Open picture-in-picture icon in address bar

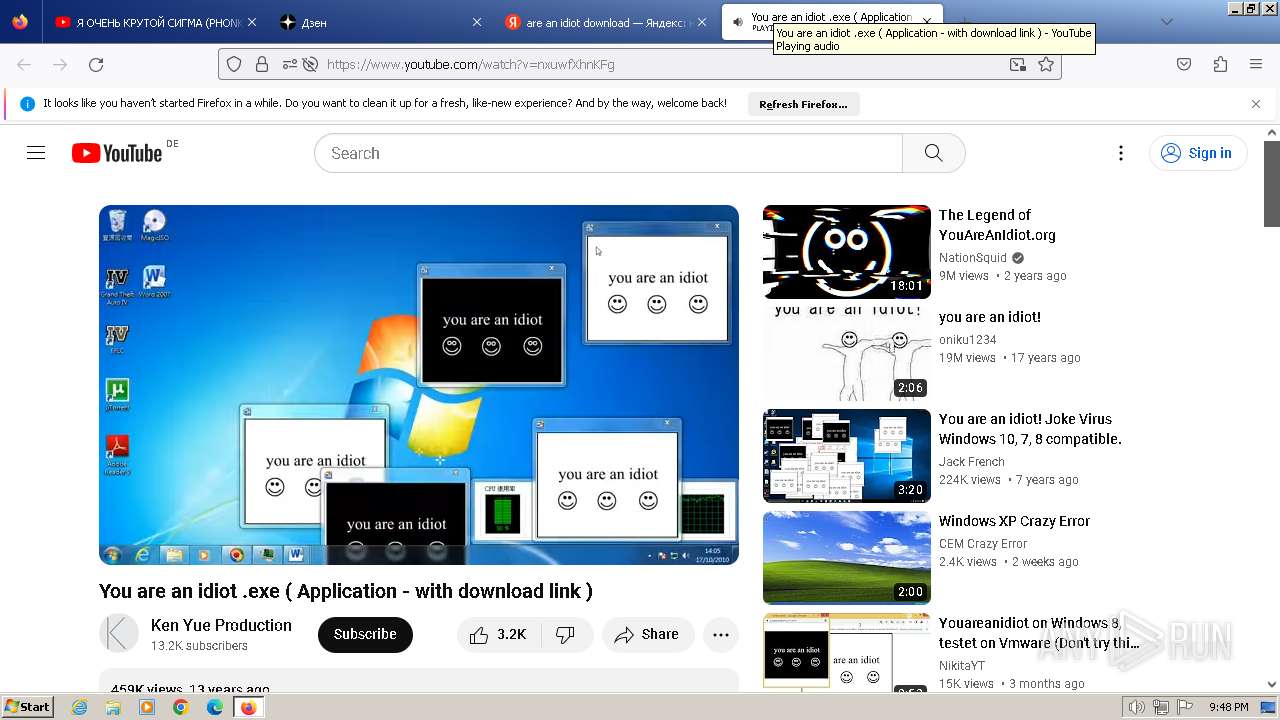(1018, 64)
